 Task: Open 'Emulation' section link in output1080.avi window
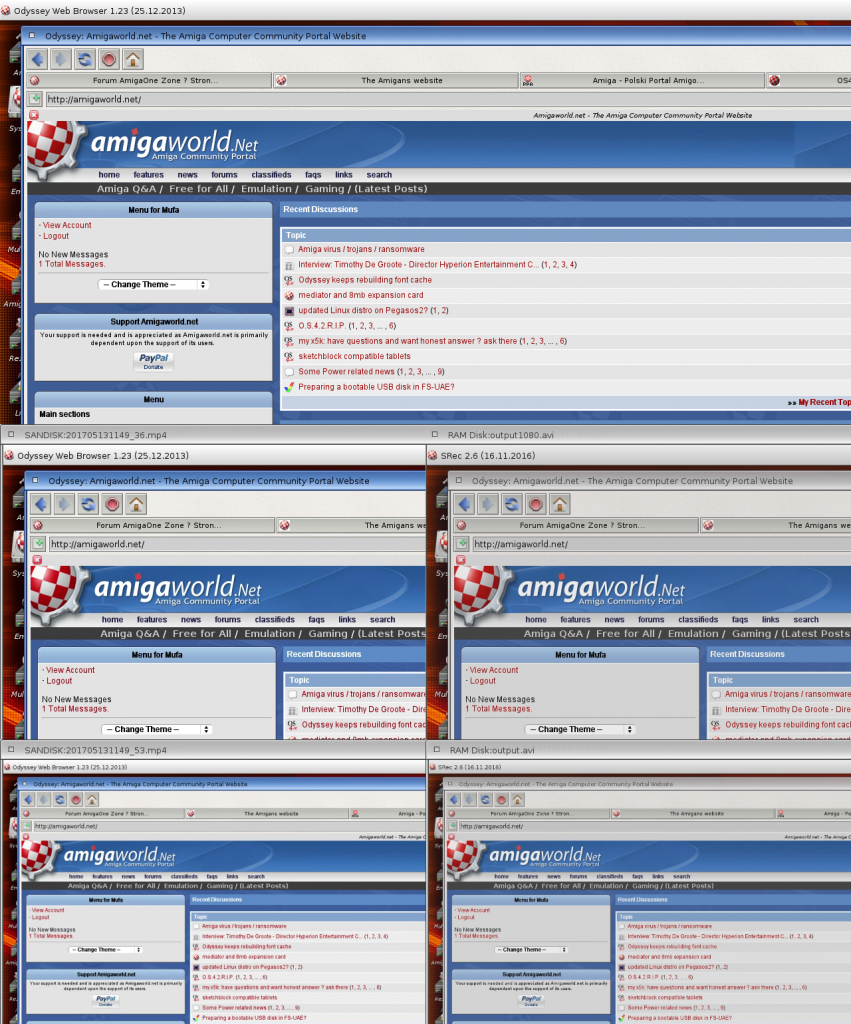tap(693, 633)
